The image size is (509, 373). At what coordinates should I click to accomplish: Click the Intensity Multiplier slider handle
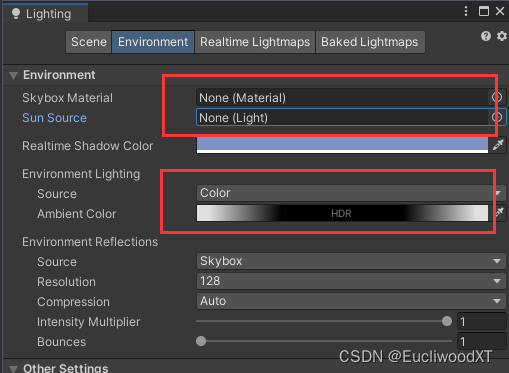pyautogui.click(x=447, y=321)
